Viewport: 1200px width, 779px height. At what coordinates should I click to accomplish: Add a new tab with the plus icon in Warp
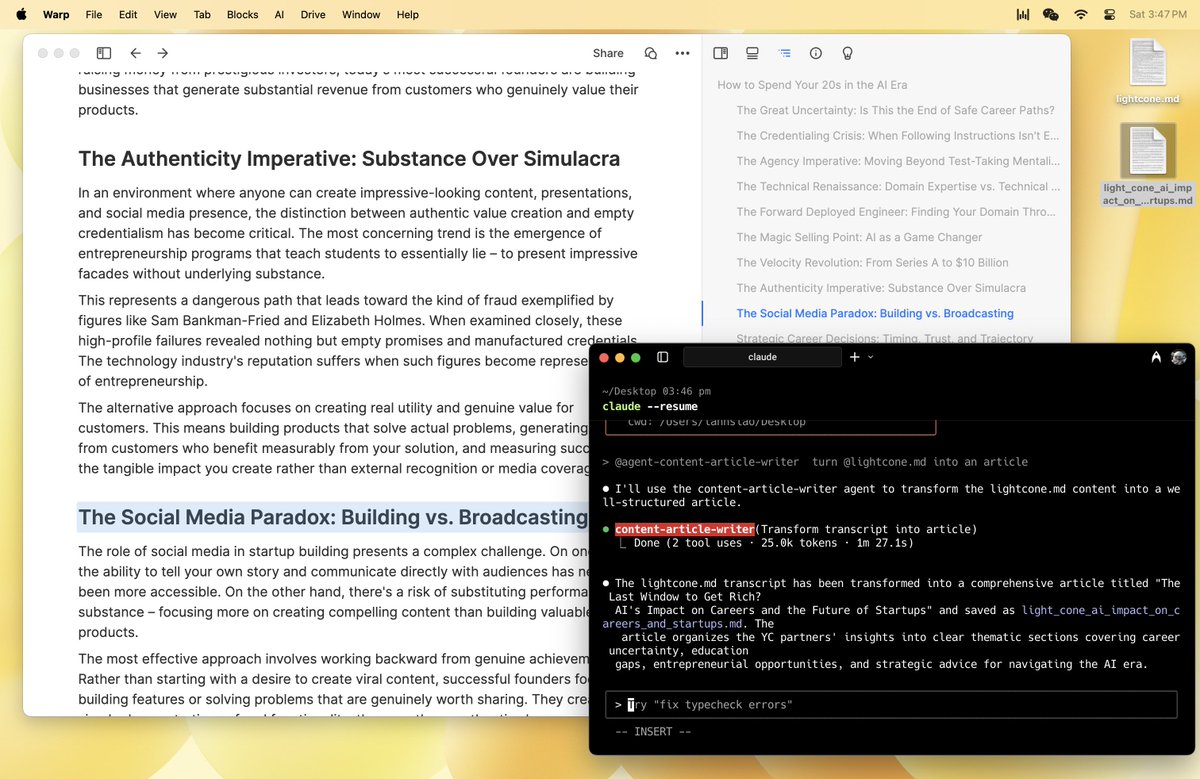click(854, 357)
